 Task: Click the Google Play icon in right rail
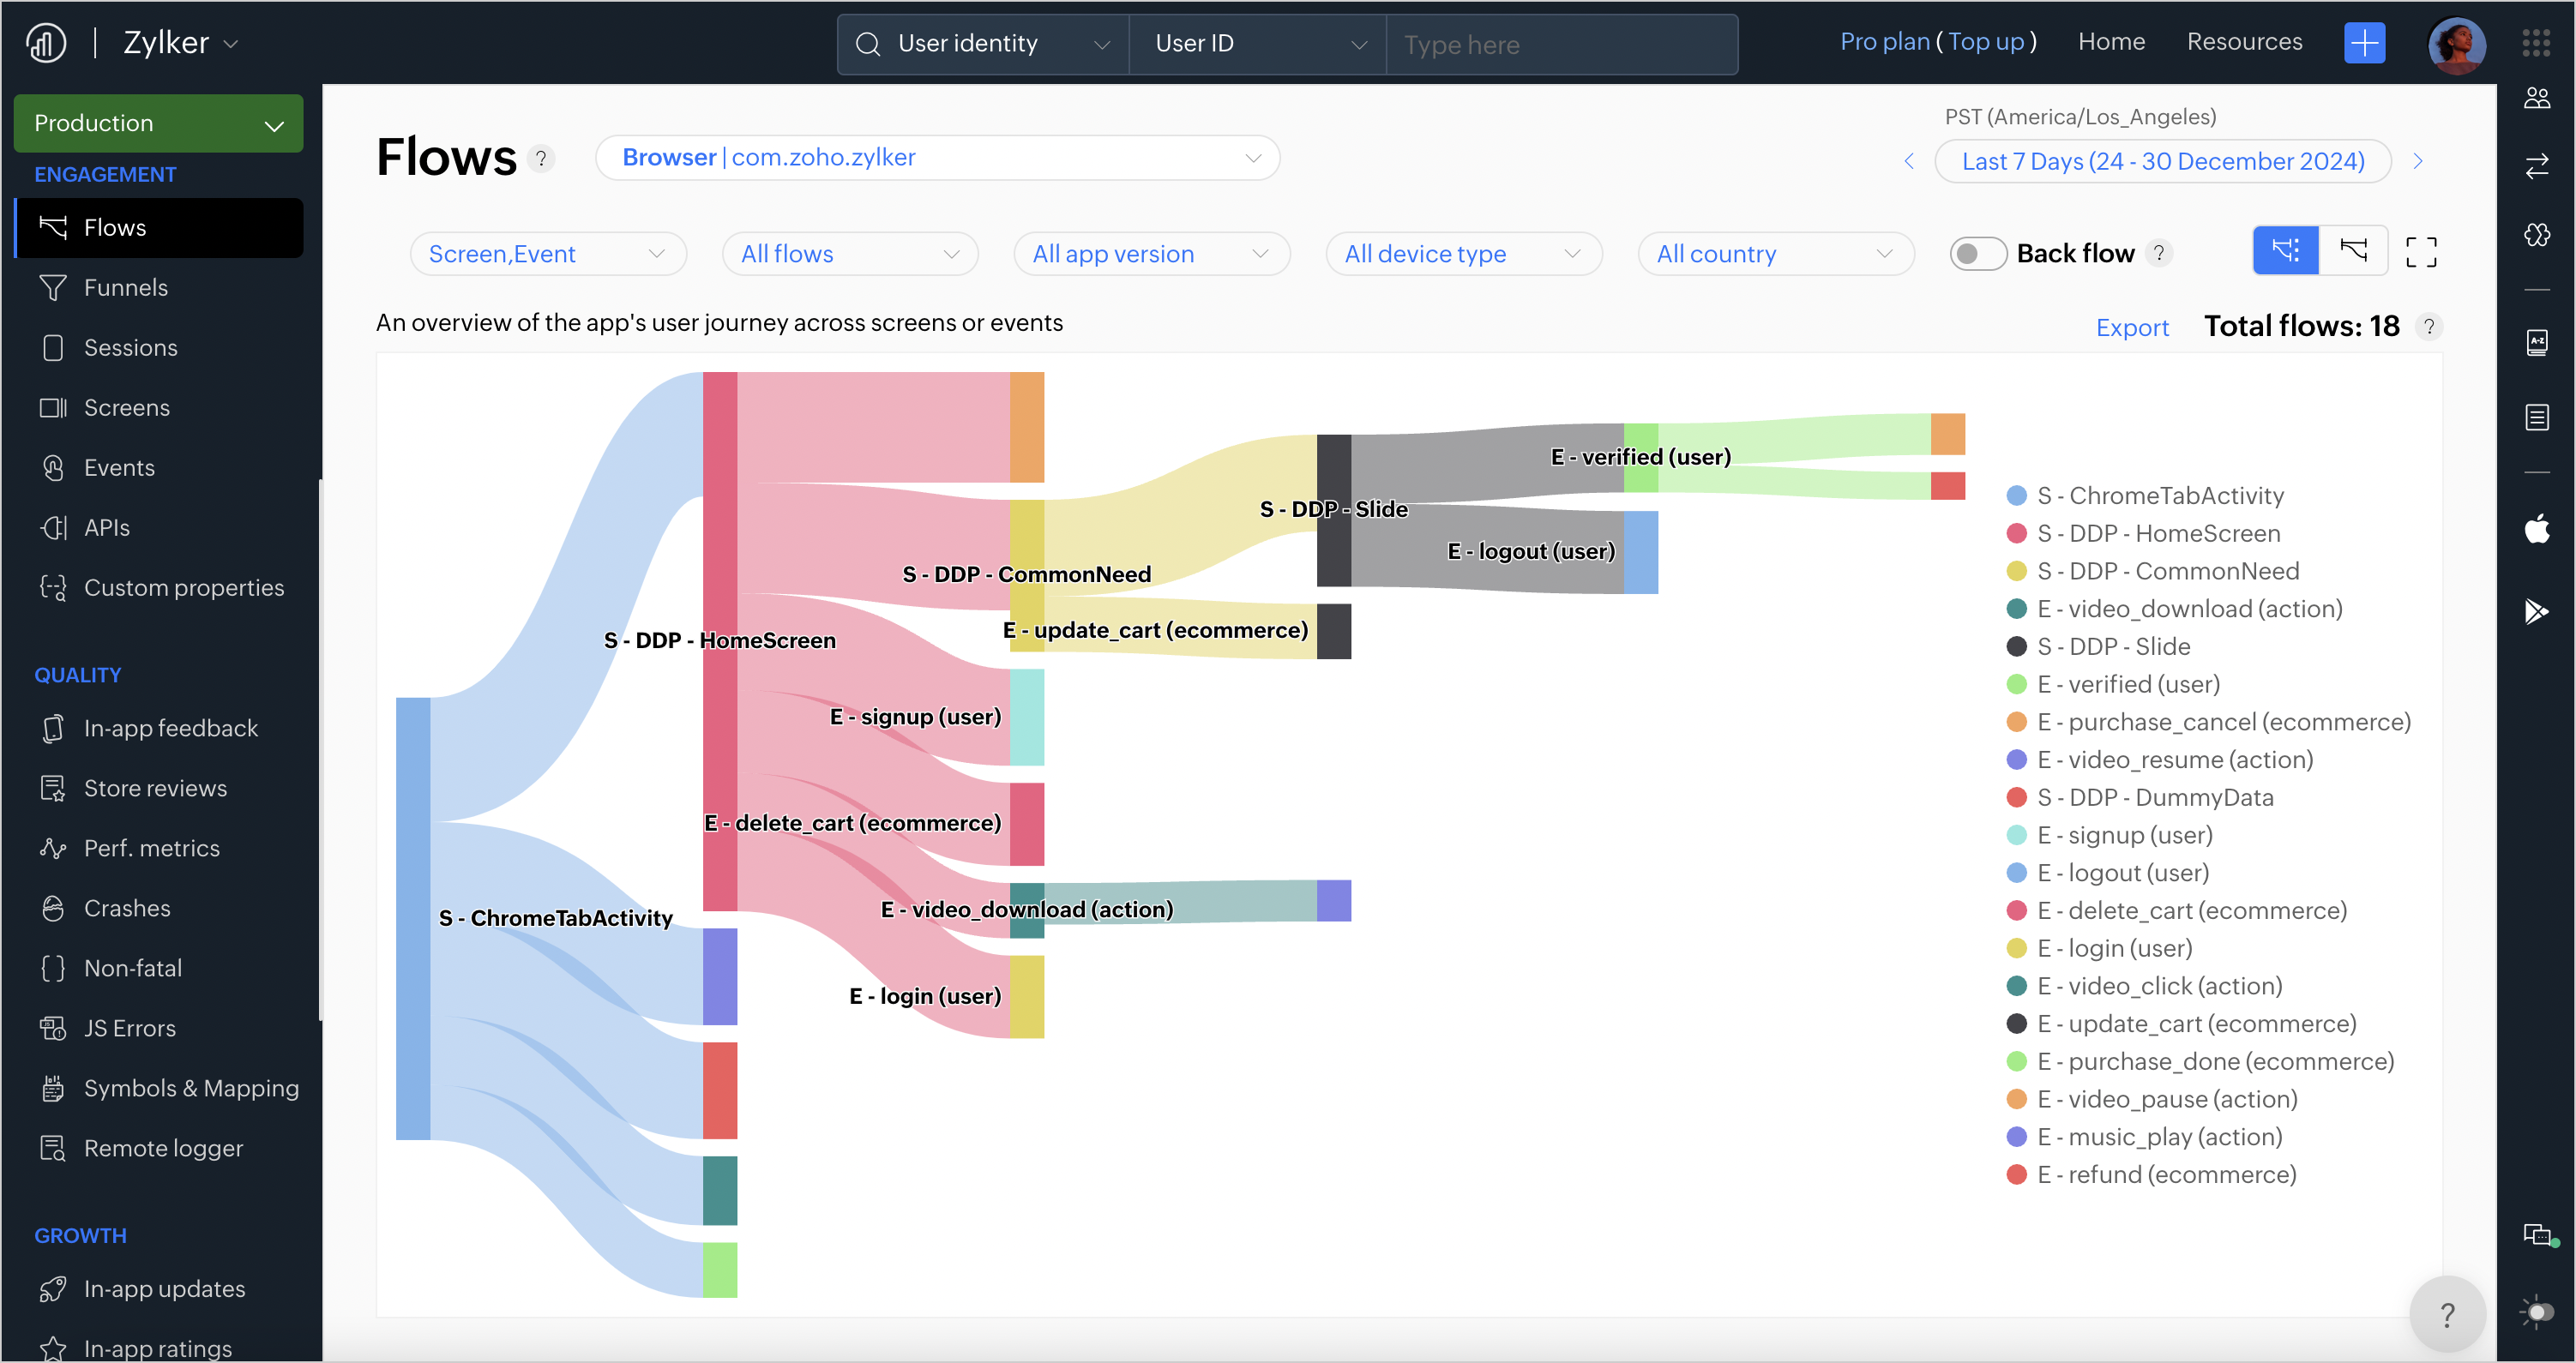(x=2536, y=610)
